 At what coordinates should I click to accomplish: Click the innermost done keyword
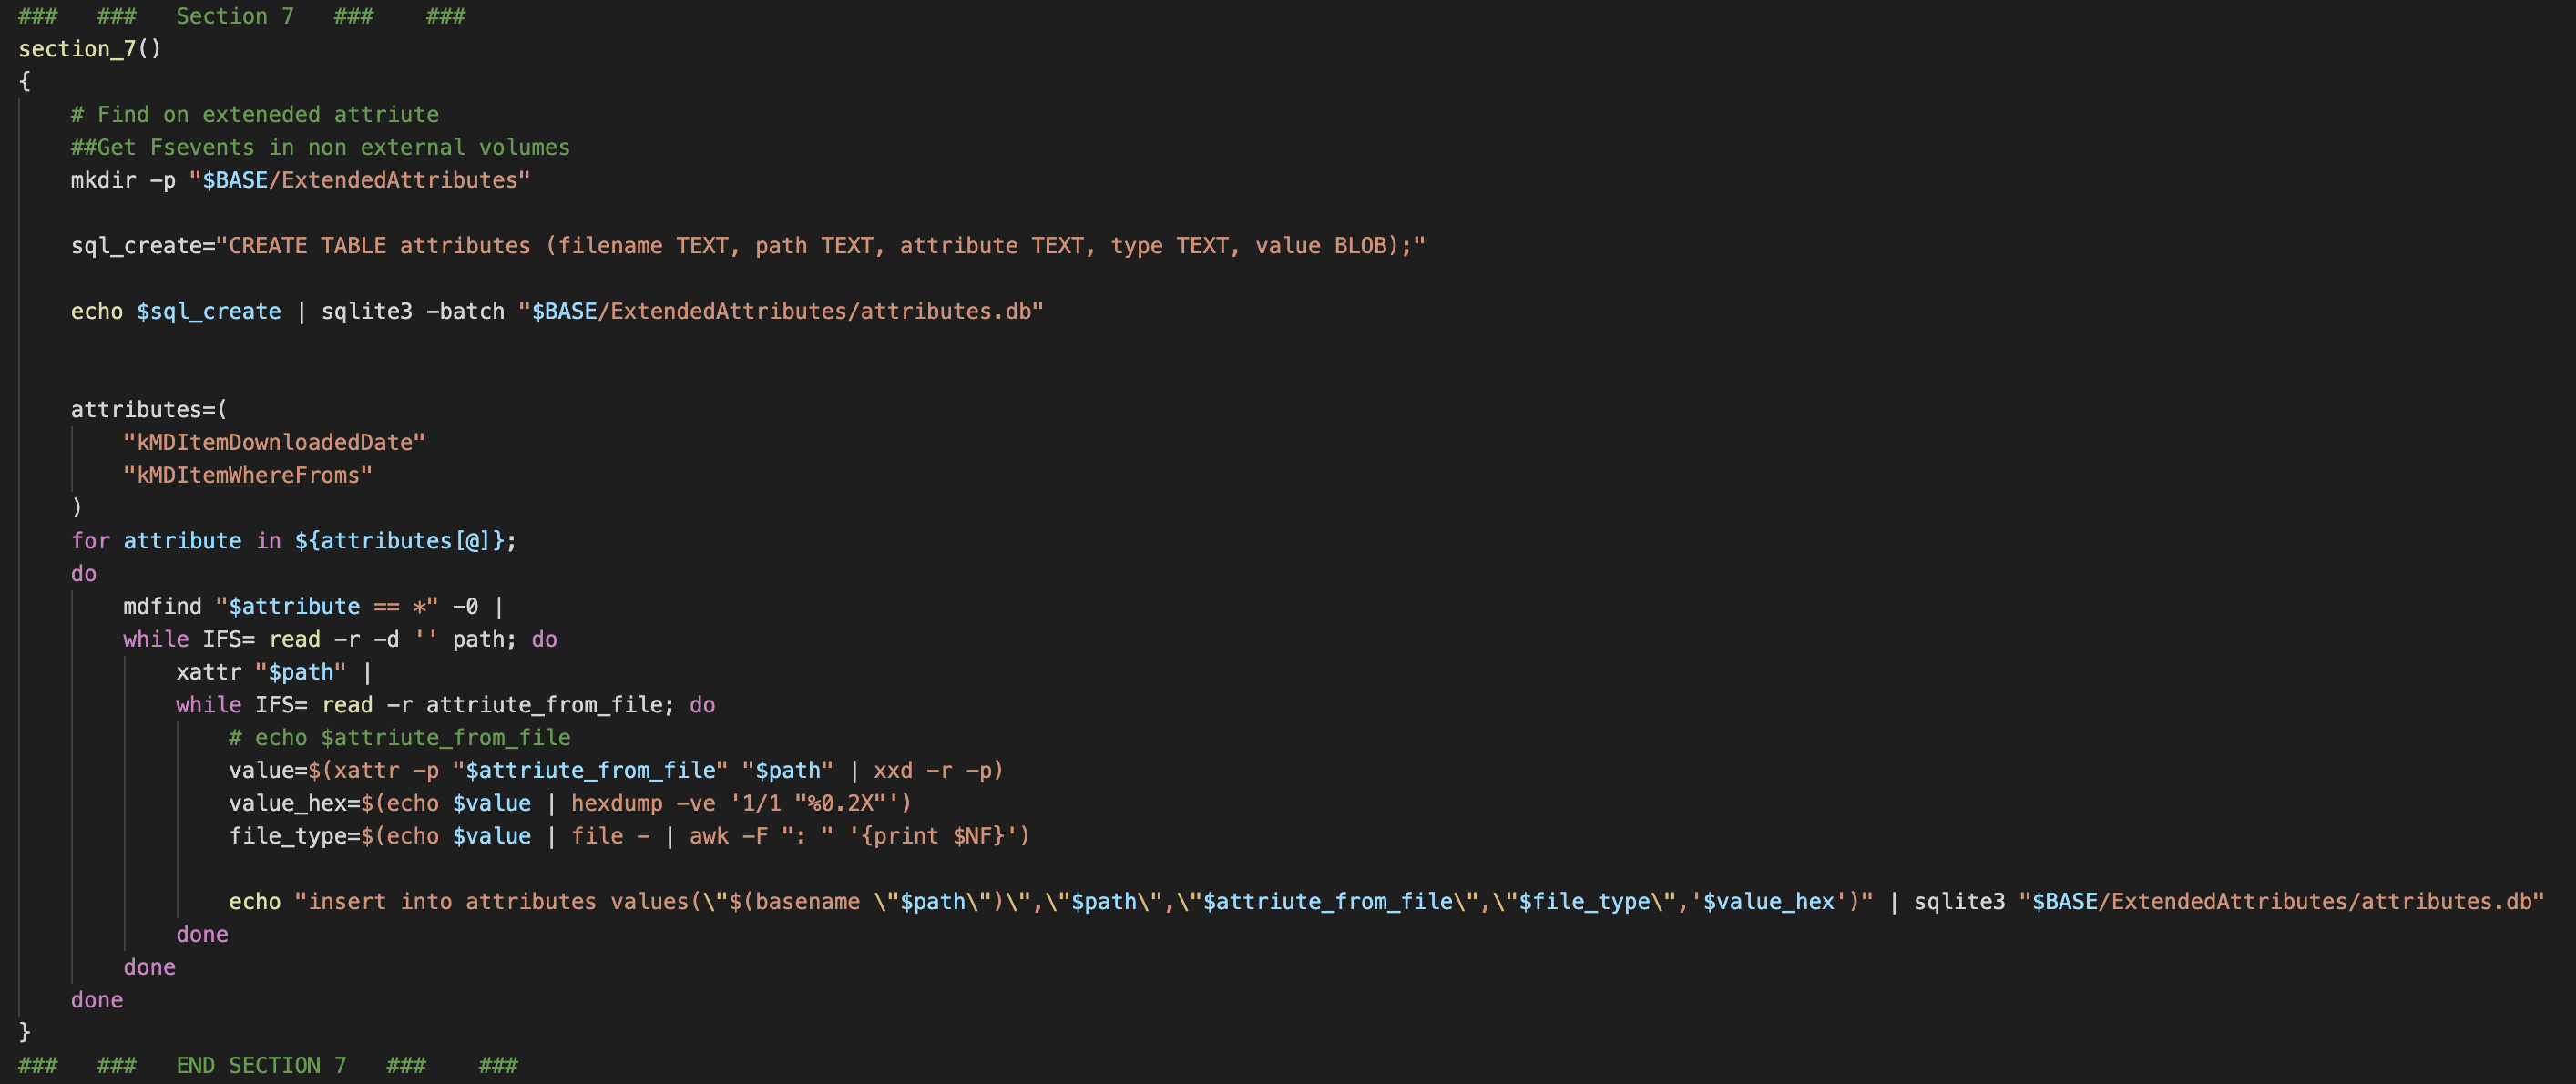[x=202, y=935]
